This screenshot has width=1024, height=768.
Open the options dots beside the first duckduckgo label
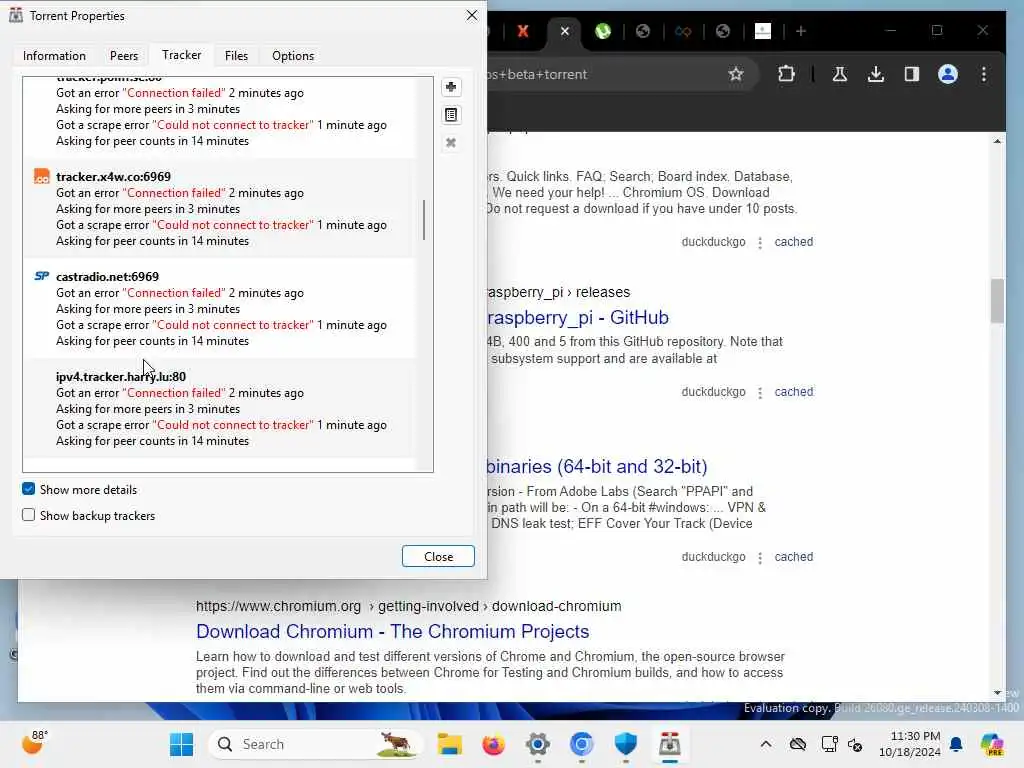(760, 243)
